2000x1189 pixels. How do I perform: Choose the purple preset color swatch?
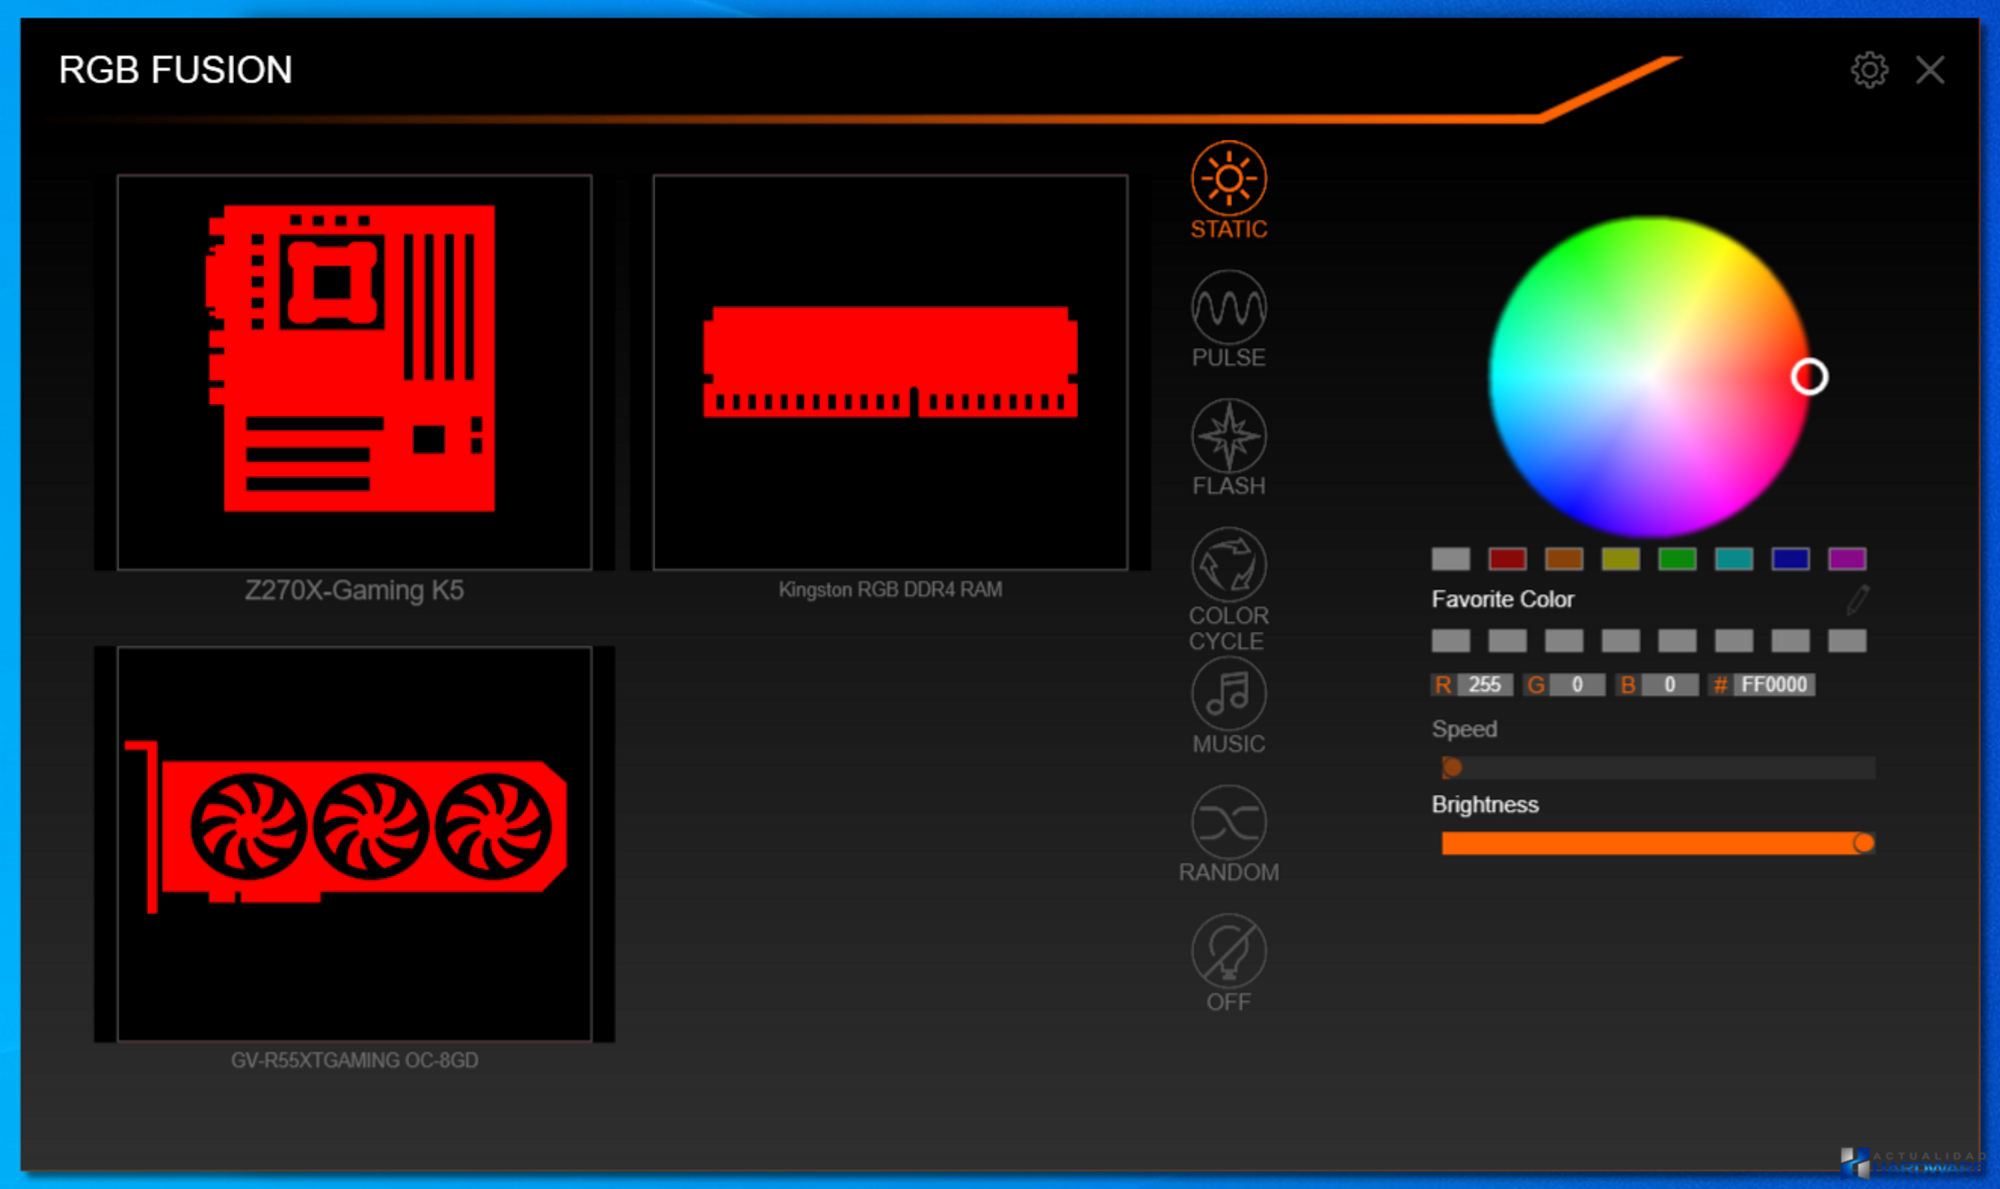pos(1847,559)
